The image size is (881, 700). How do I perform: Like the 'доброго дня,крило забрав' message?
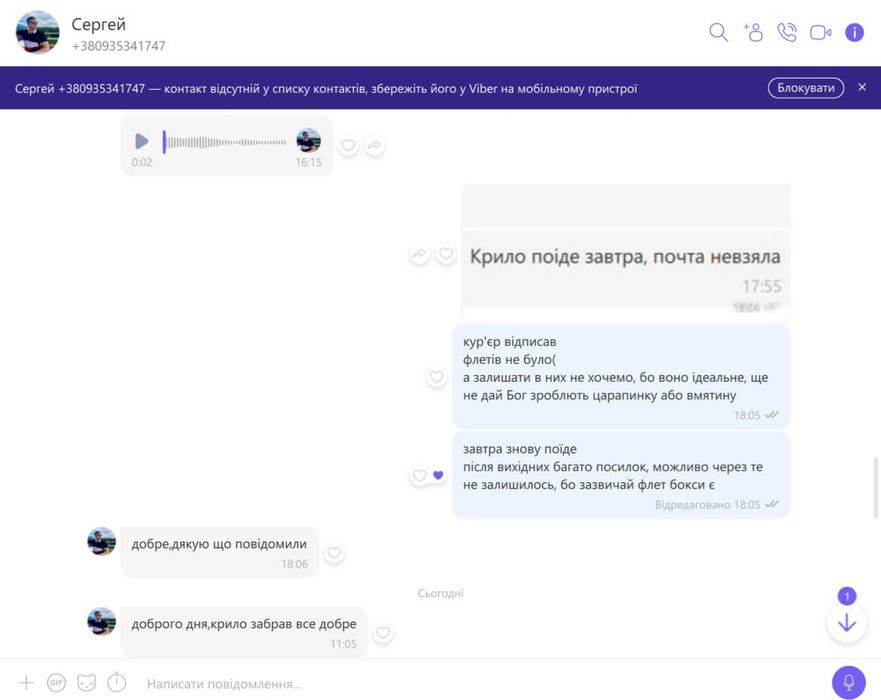[x=383, y=633]
